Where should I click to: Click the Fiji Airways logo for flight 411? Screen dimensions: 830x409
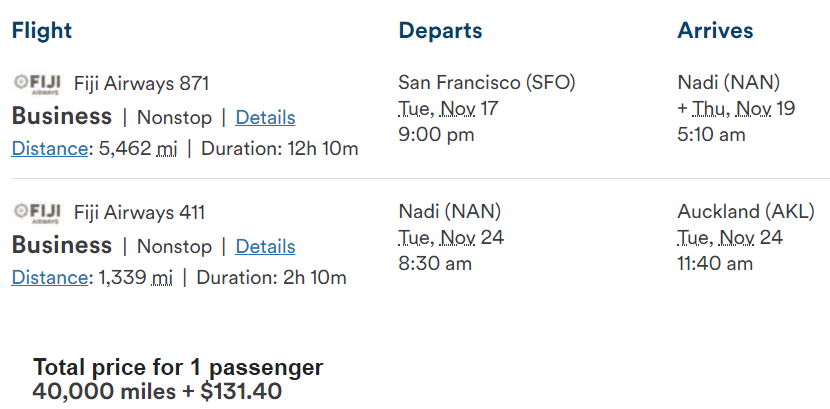(x=37, y=213)
